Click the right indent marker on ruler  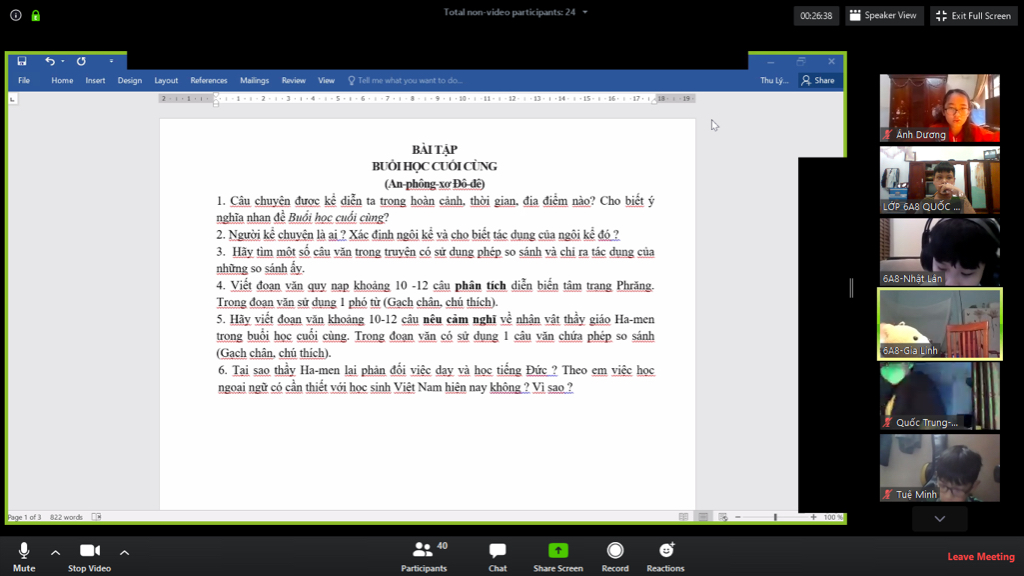(x=654, y=102)
